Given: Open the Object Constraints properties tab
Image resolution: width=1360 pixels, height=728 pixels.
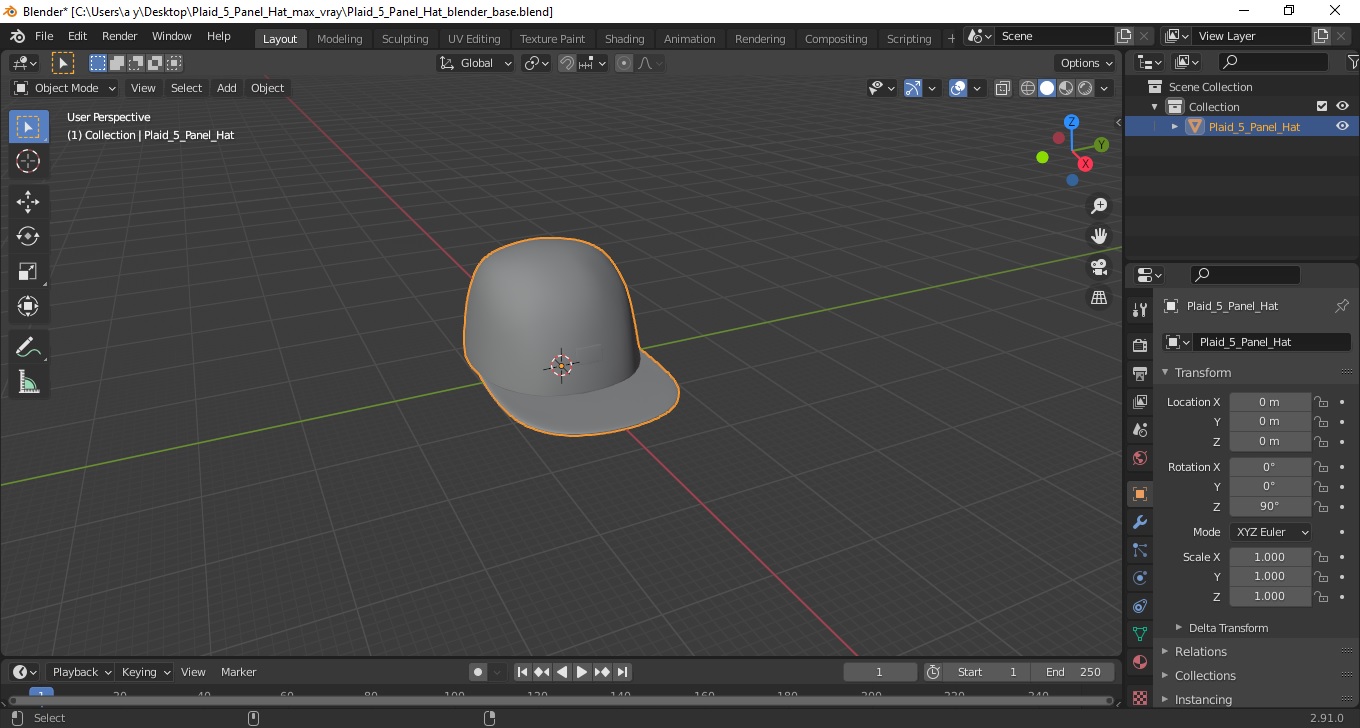Looking at the screenshot, I should click(x=1139, y=606).
